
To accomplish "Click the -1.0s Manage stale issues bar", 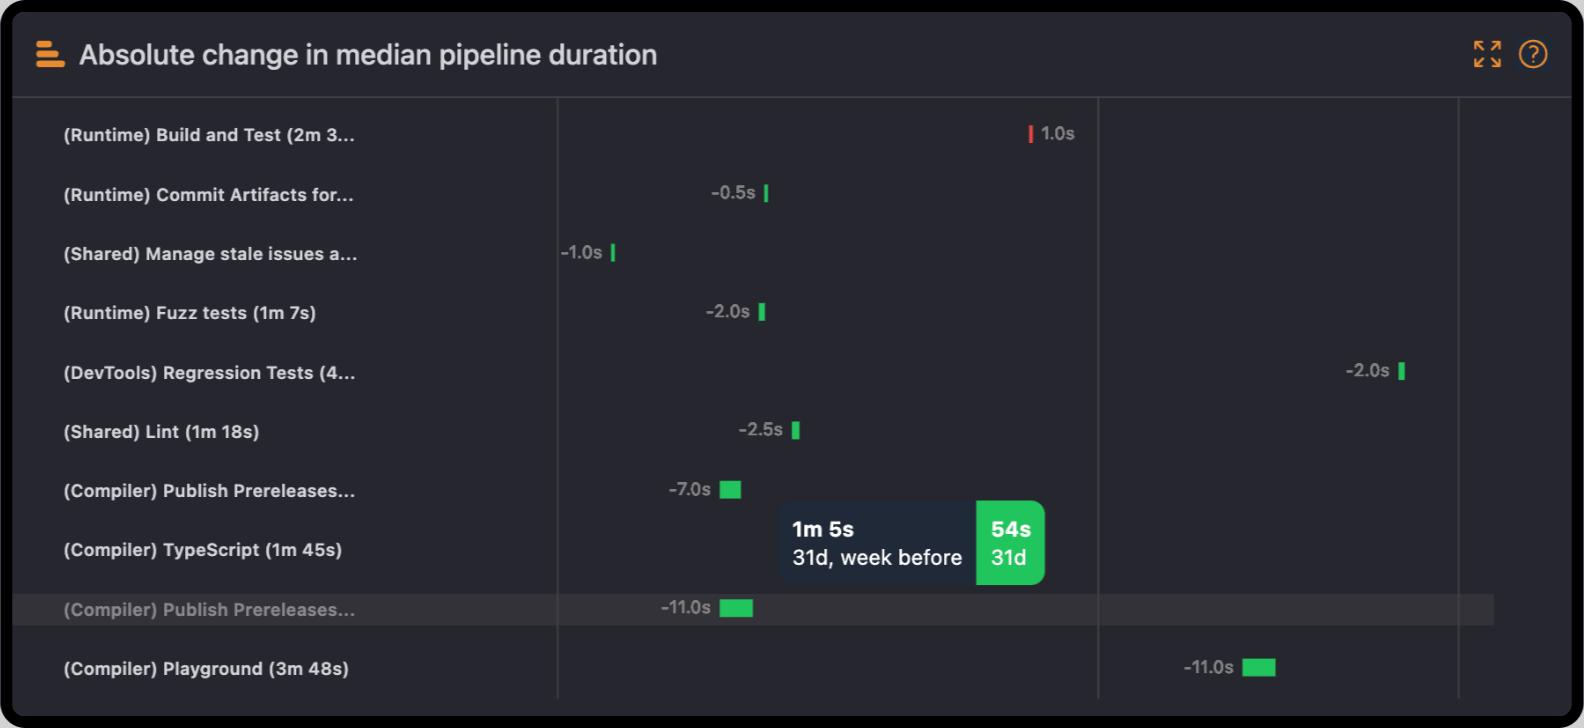I will point(613,253).
